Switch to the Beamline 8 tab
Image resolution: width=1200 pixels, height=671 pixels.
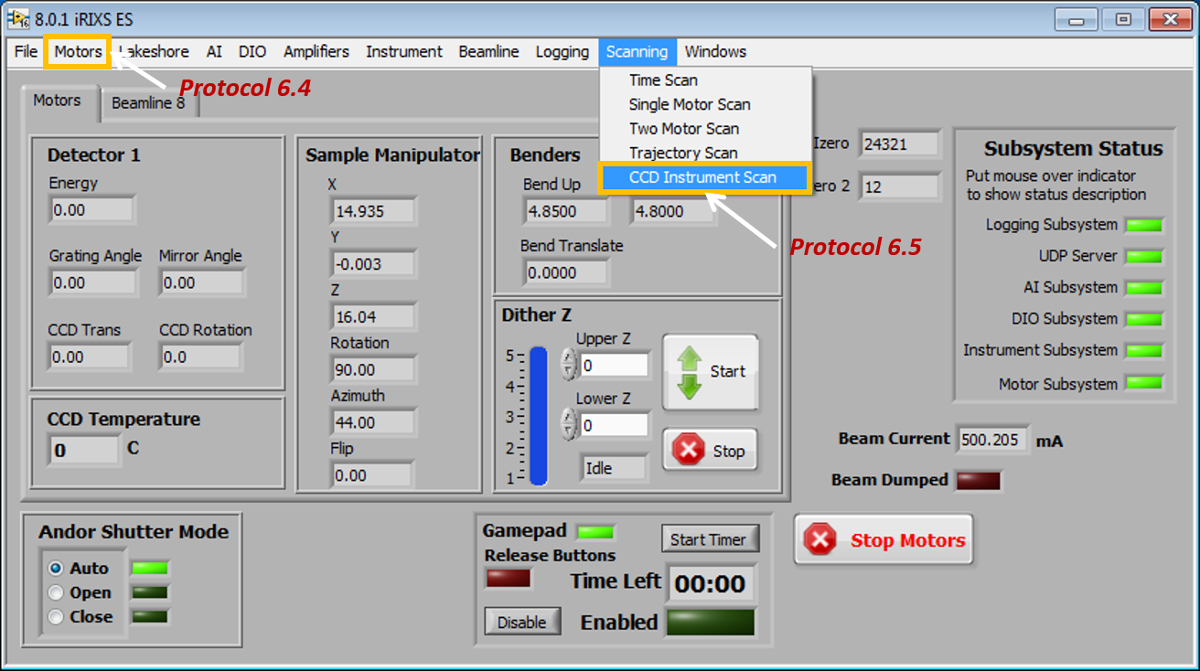148,103
